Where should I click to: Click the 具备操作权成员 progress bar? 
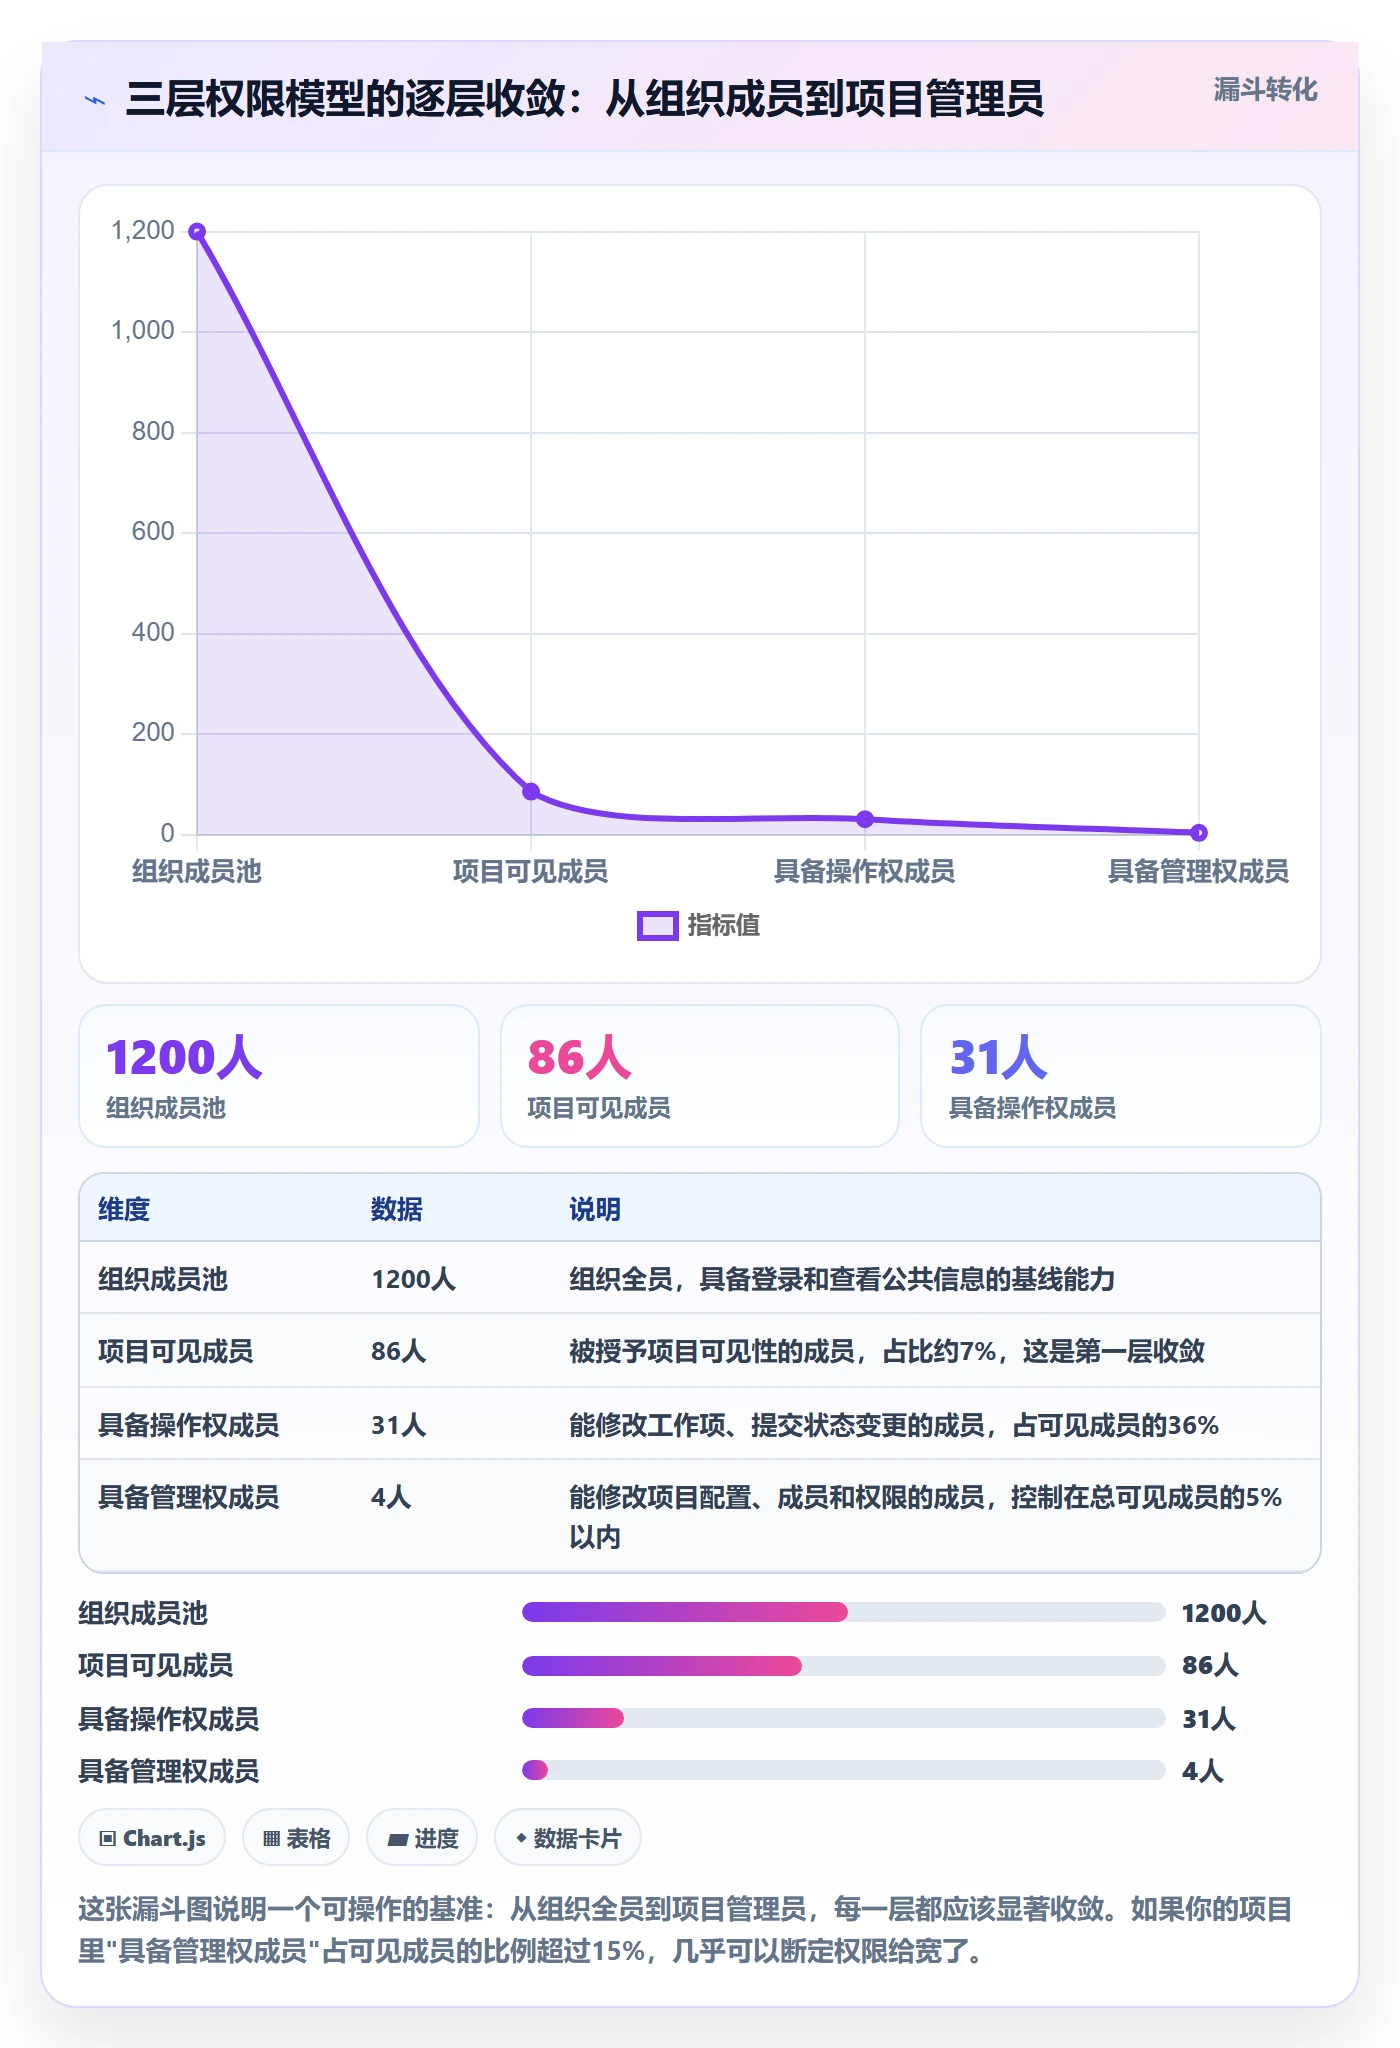click(843, 1718)
